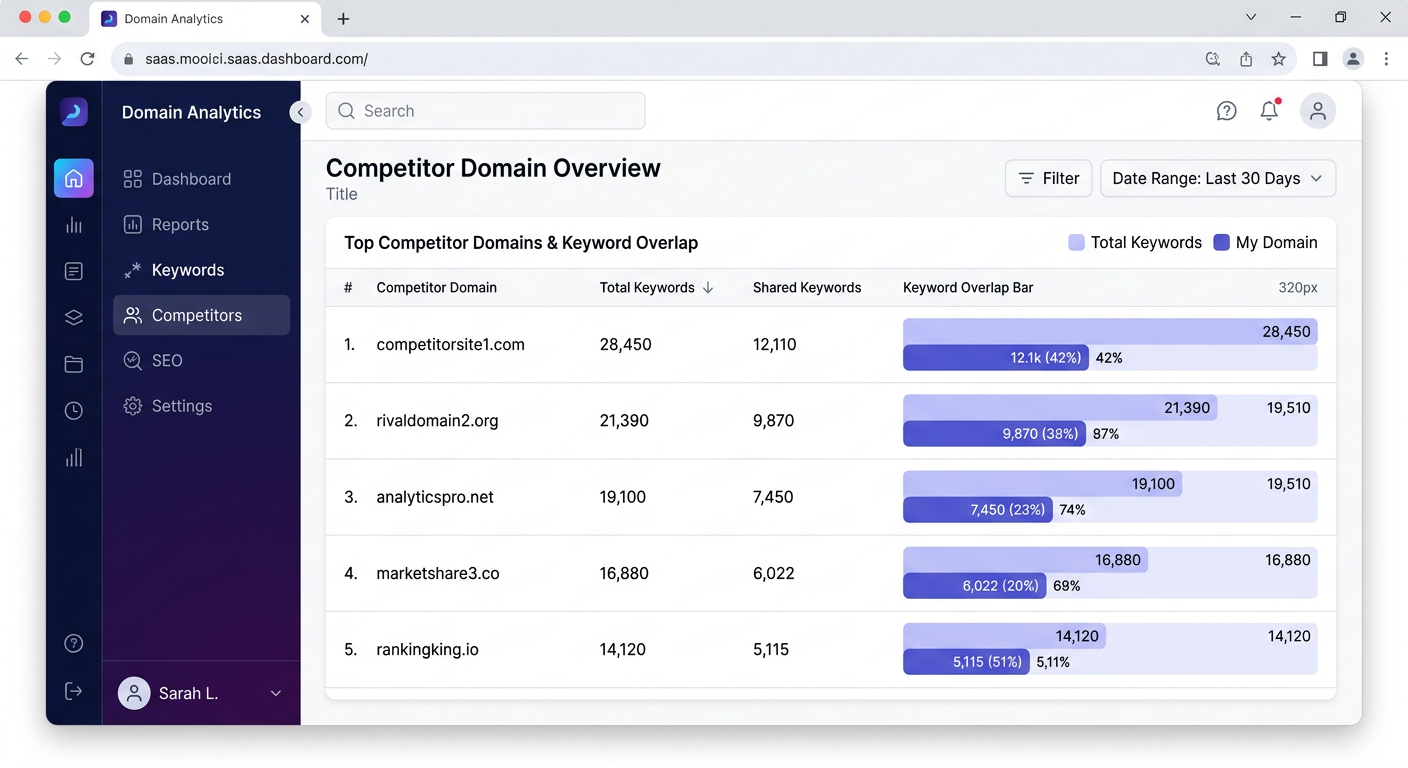Screen dimensions: 1408x768
Task: Open the user profile avatar at top right
Action: tap(1318, 111)
